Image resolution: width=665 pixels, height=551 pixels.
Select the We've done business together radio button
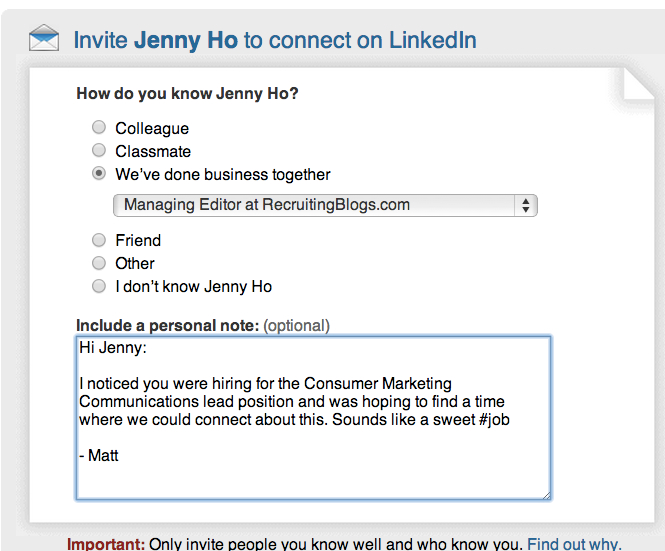[98, 174]
